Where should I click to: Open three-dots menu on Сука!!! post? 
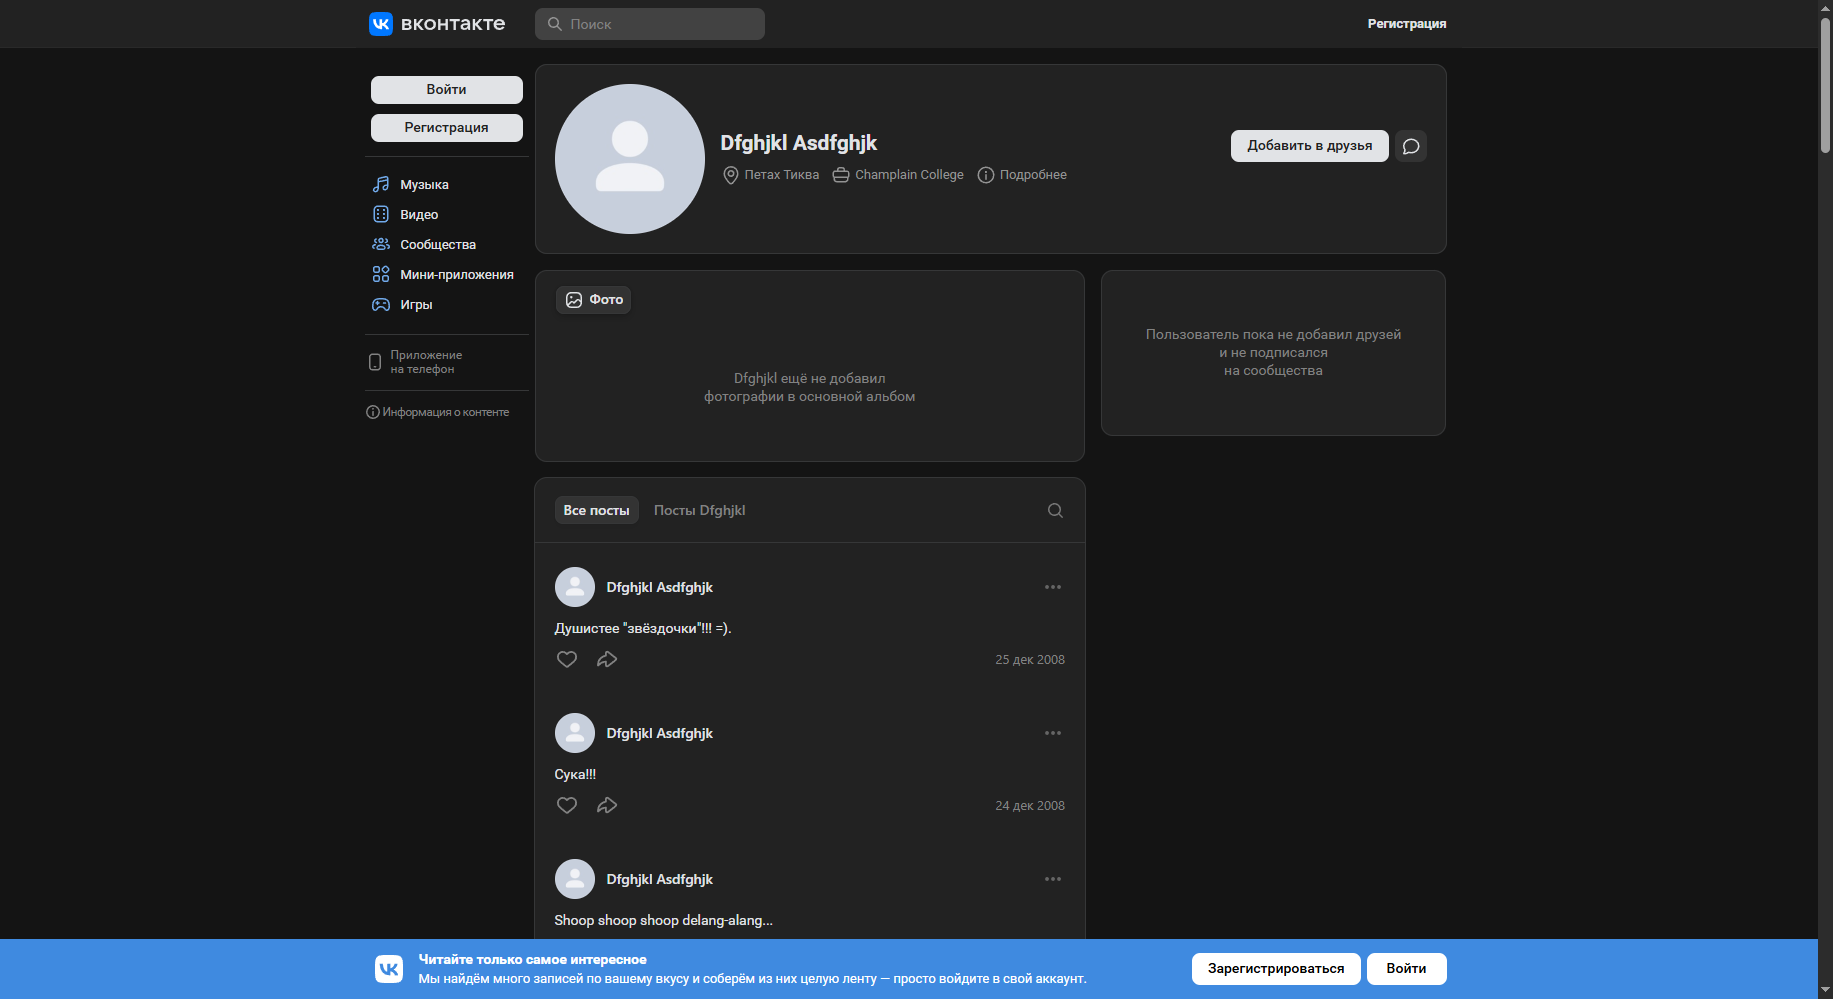click(1053, 733)
